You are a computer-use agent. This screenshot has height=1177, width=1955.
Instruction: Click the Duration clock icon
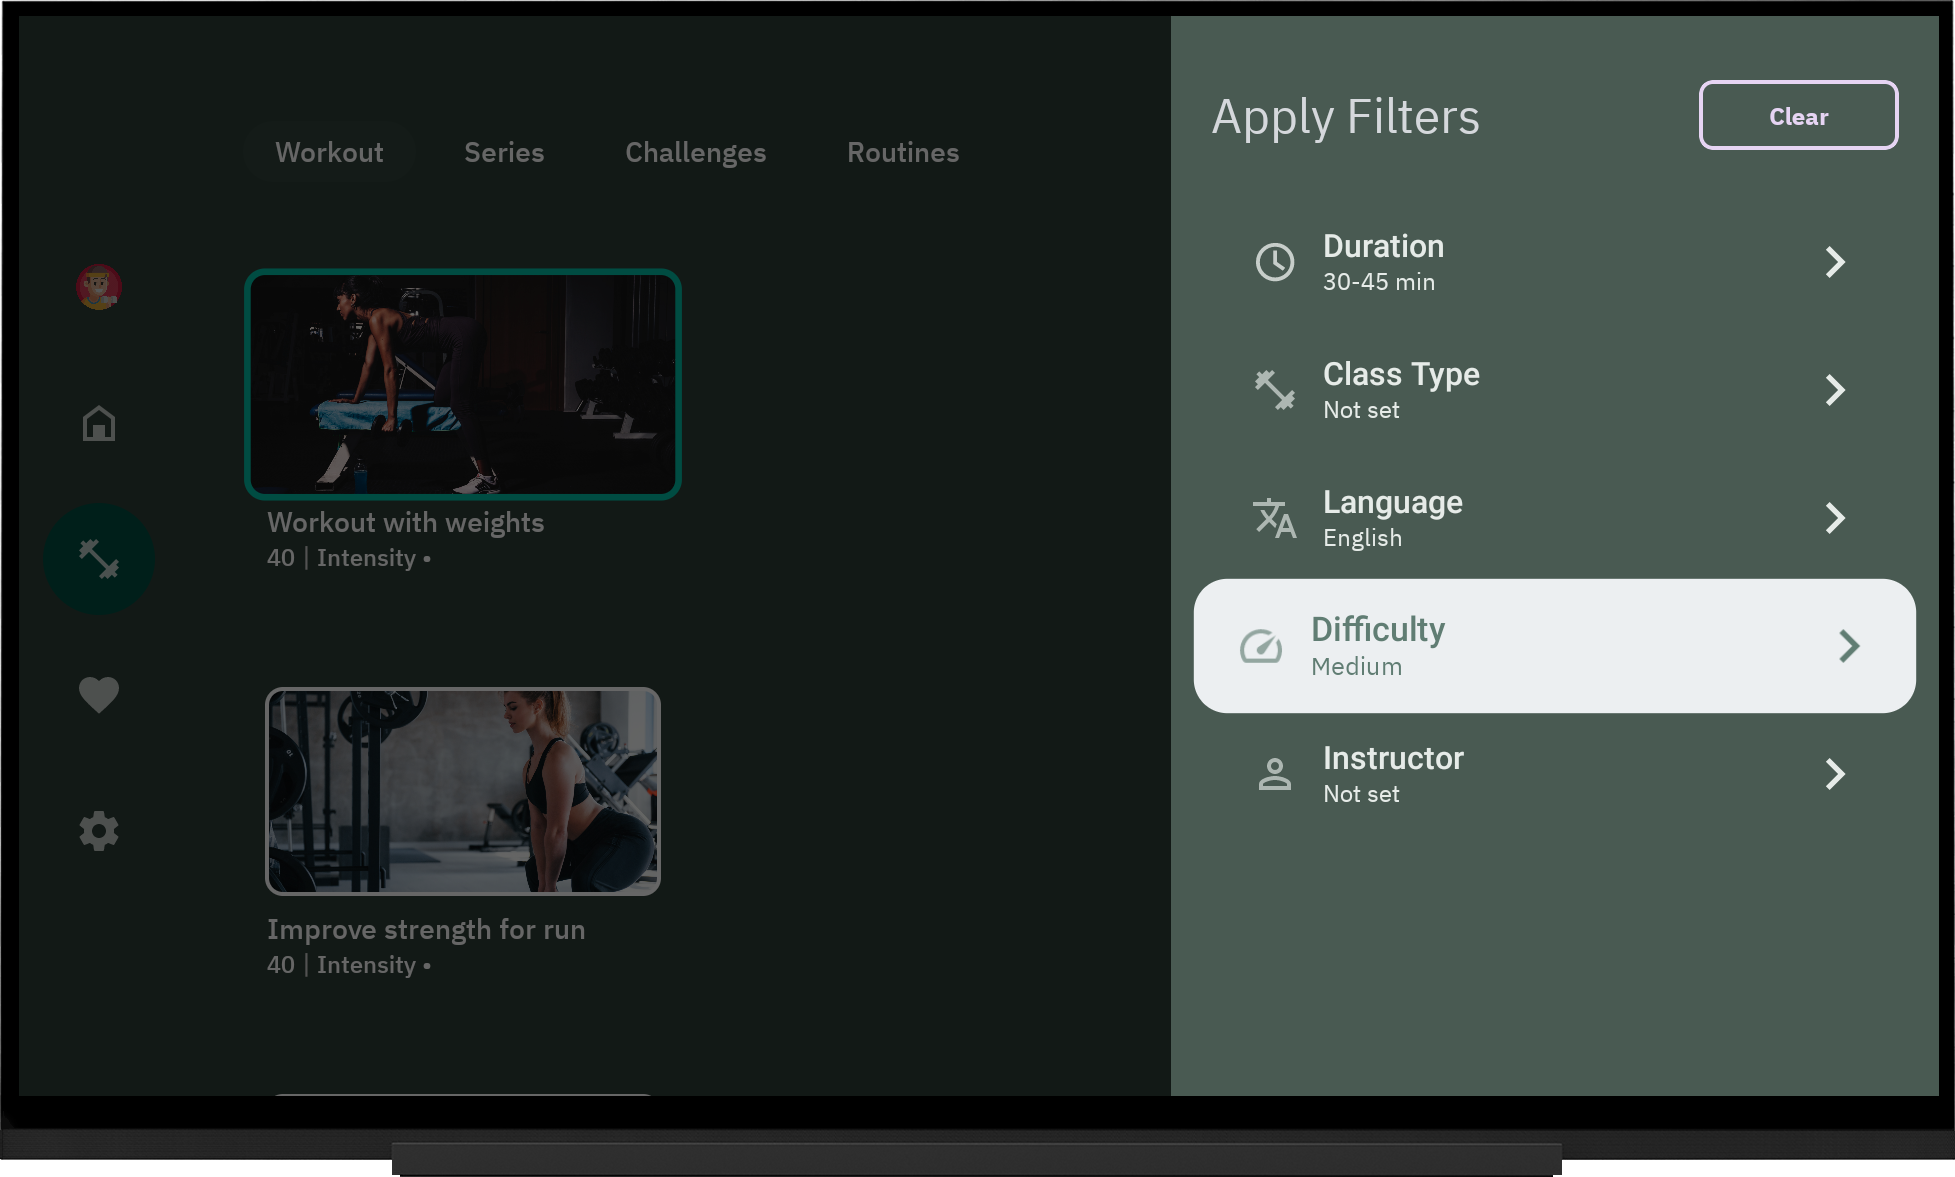pos(1275,262)
